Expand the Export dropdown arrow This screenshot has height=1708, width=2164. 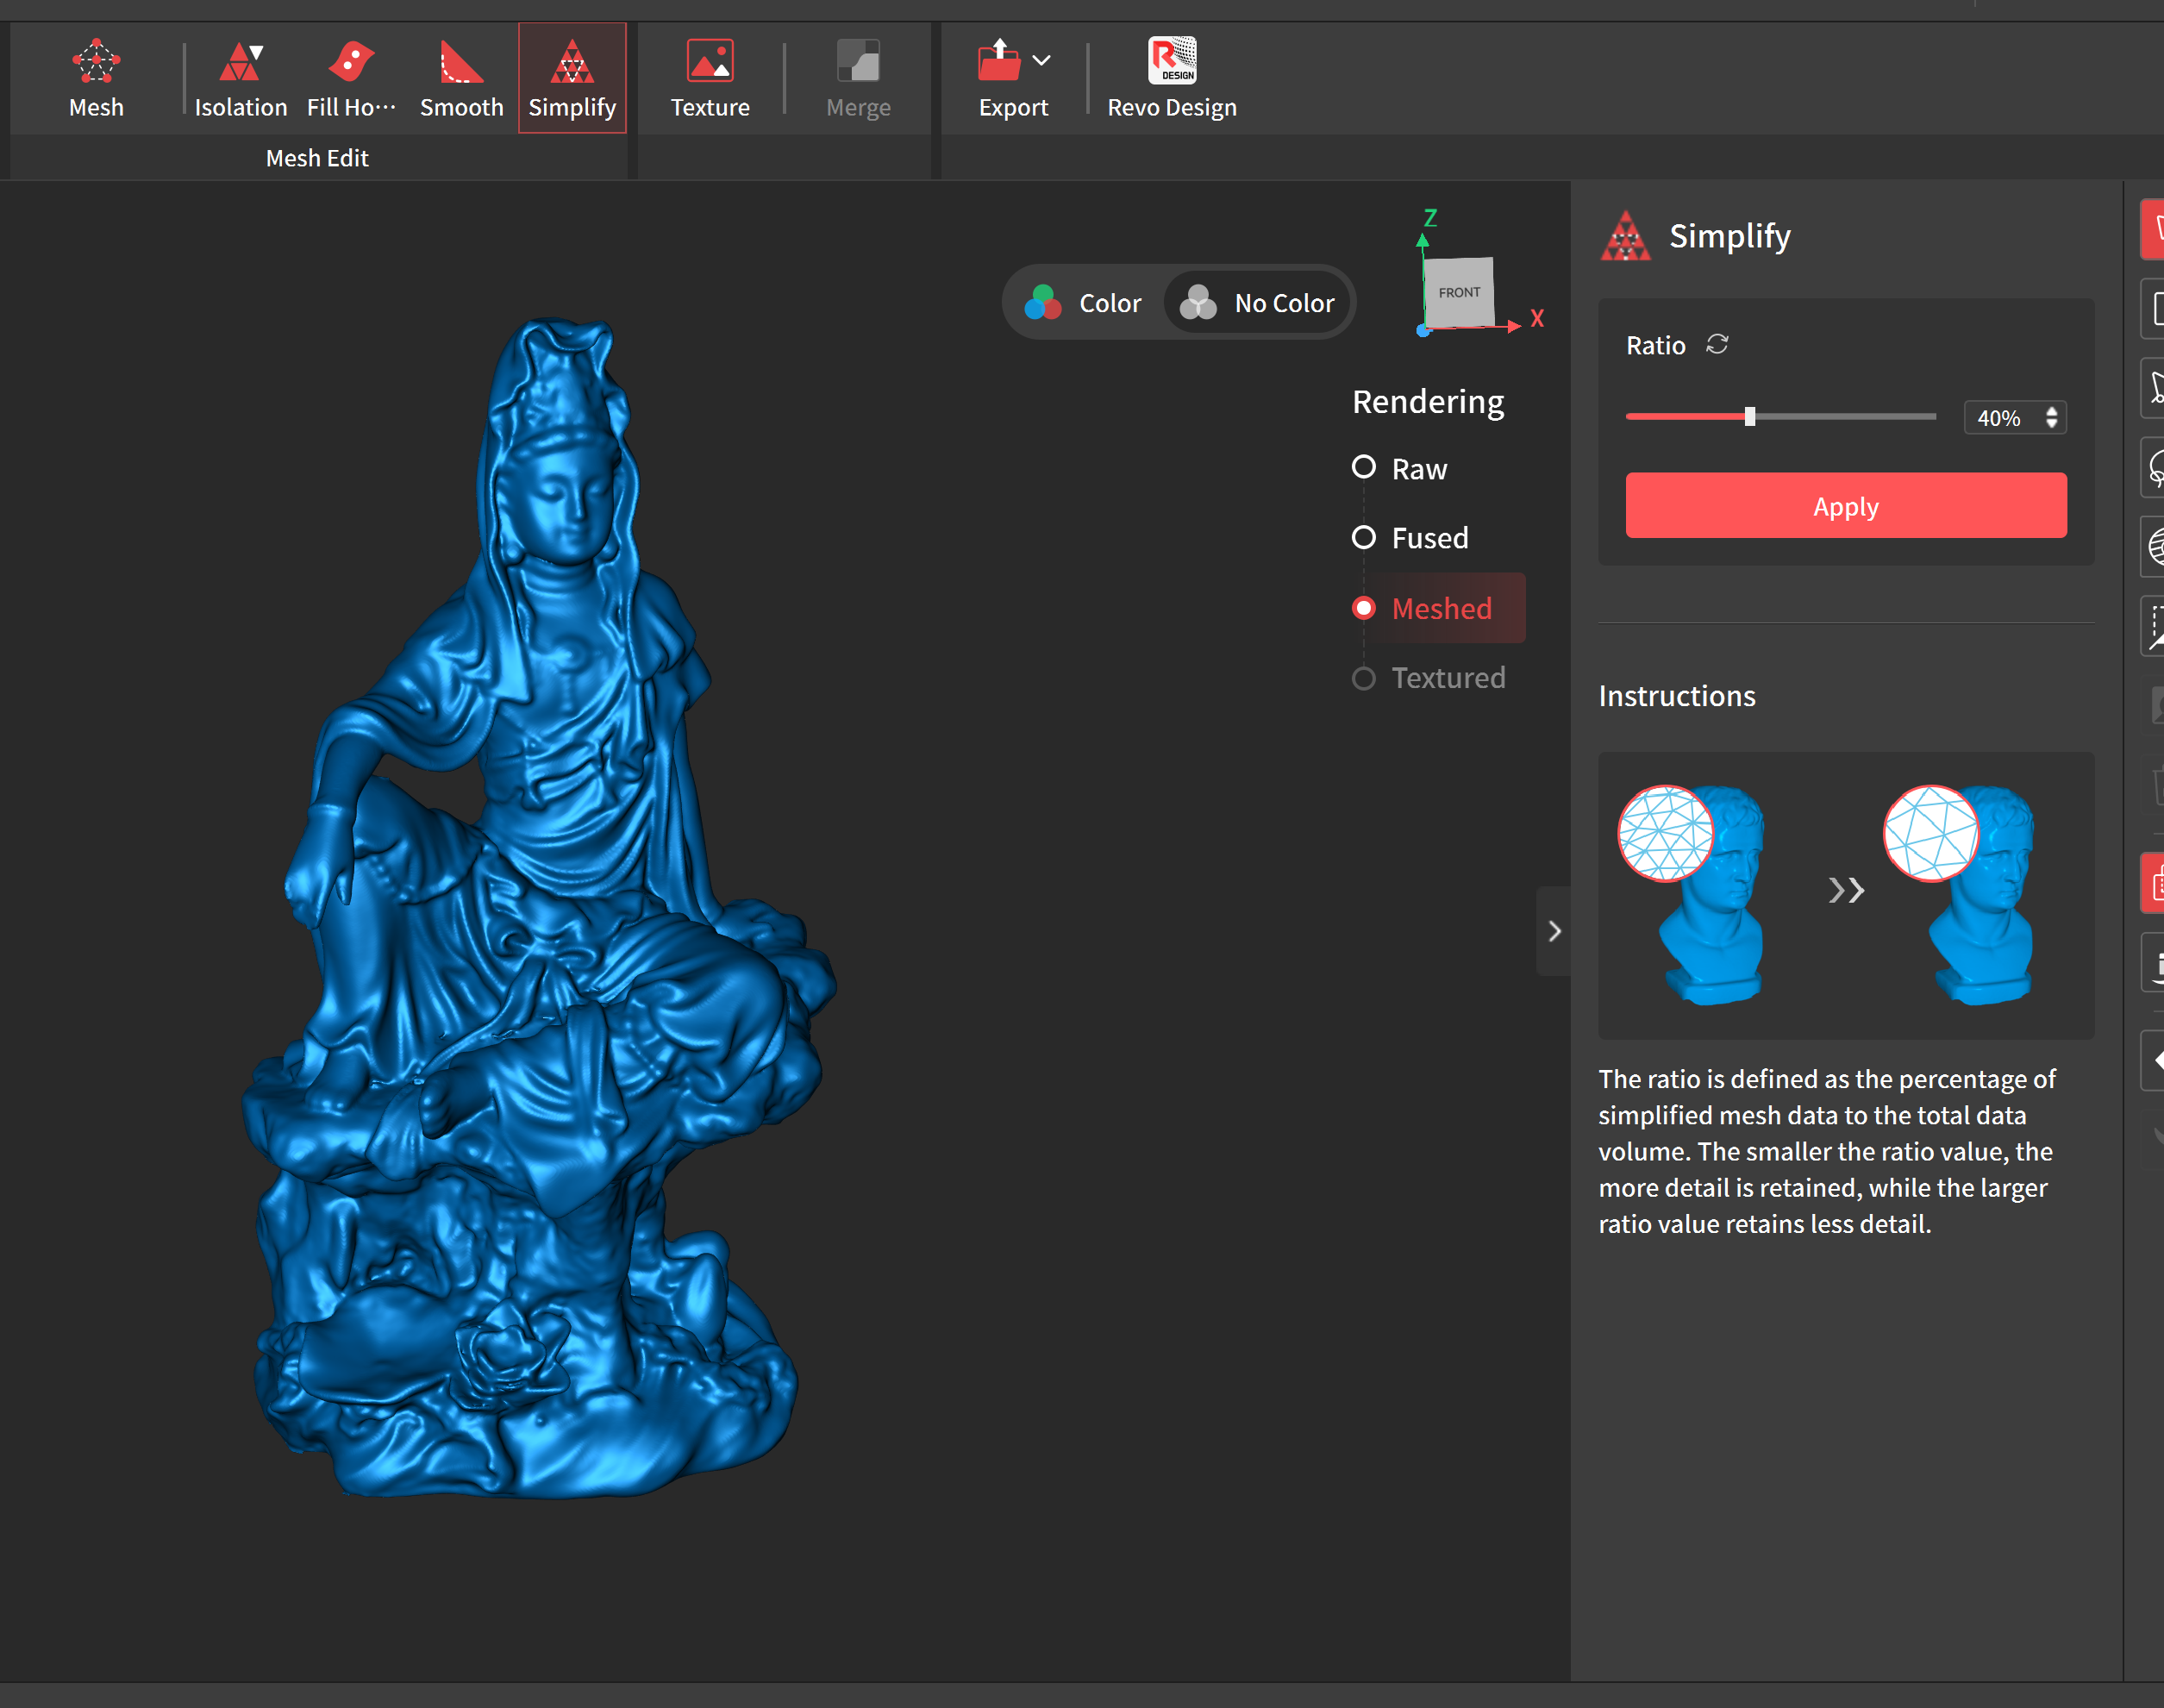[1041, 60]
